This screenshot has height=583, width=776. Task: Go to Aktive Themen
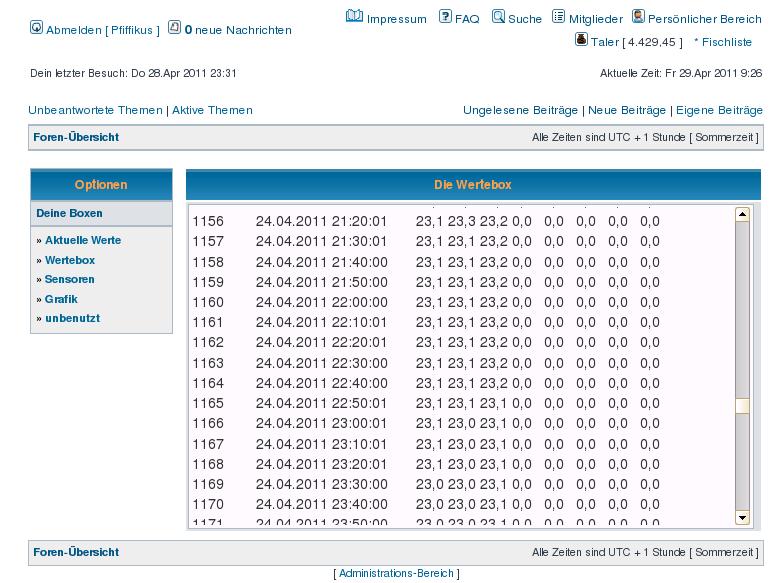tap(212, 110)
